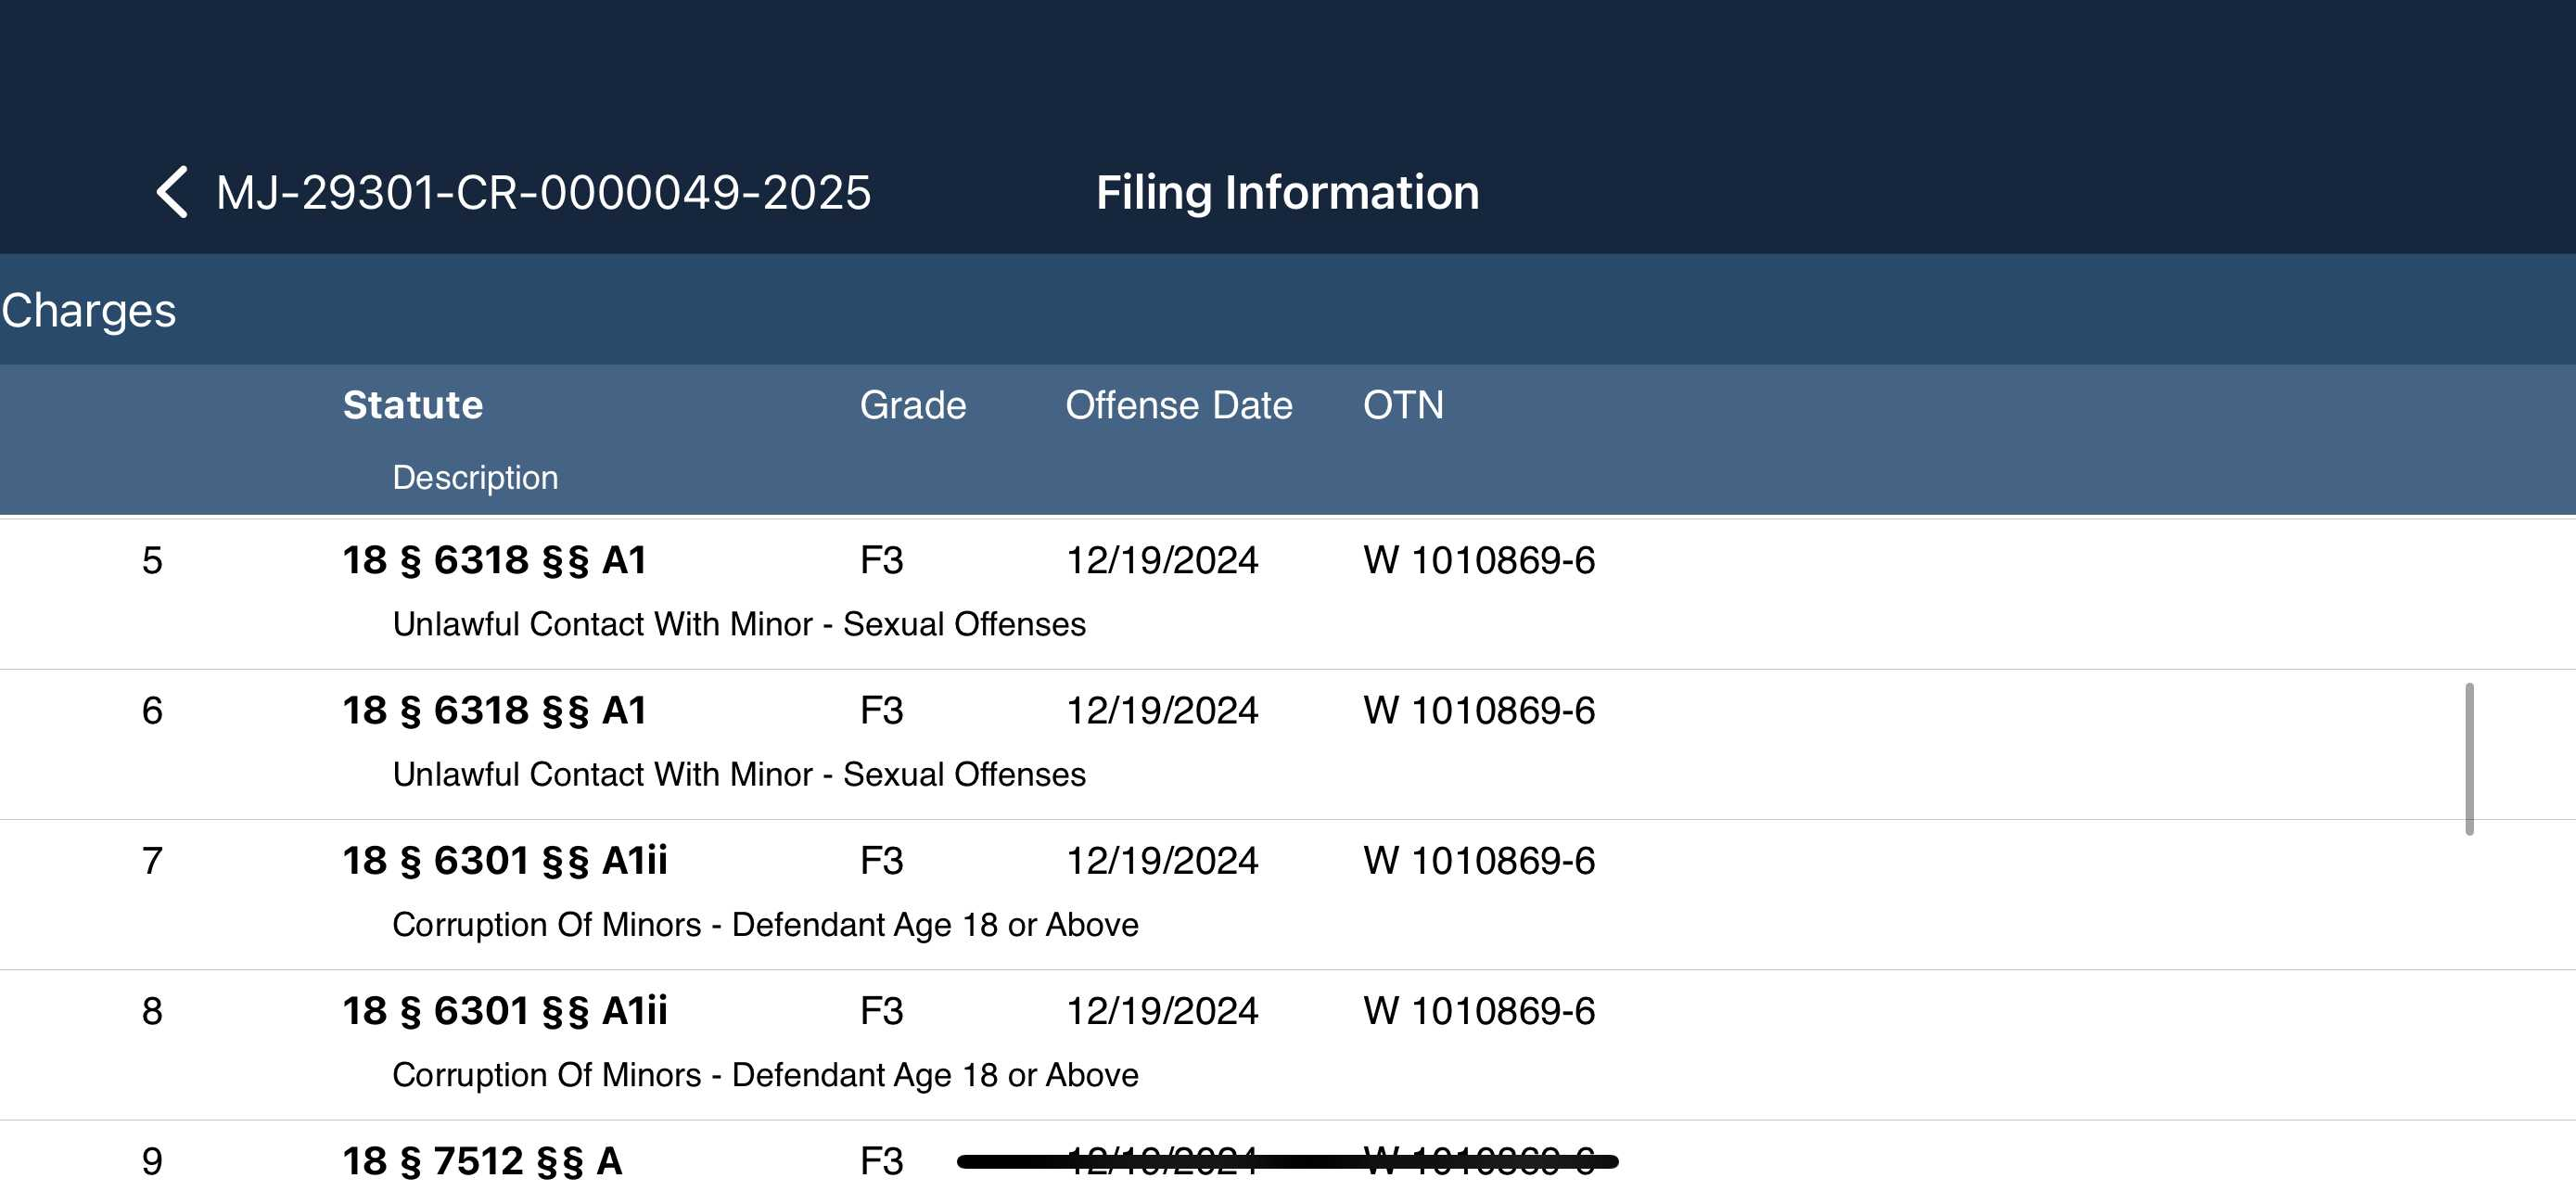Select statute 18 § 6318 in row 6
Viewport: 2576px width, 1191px height.
pos(494,711)
